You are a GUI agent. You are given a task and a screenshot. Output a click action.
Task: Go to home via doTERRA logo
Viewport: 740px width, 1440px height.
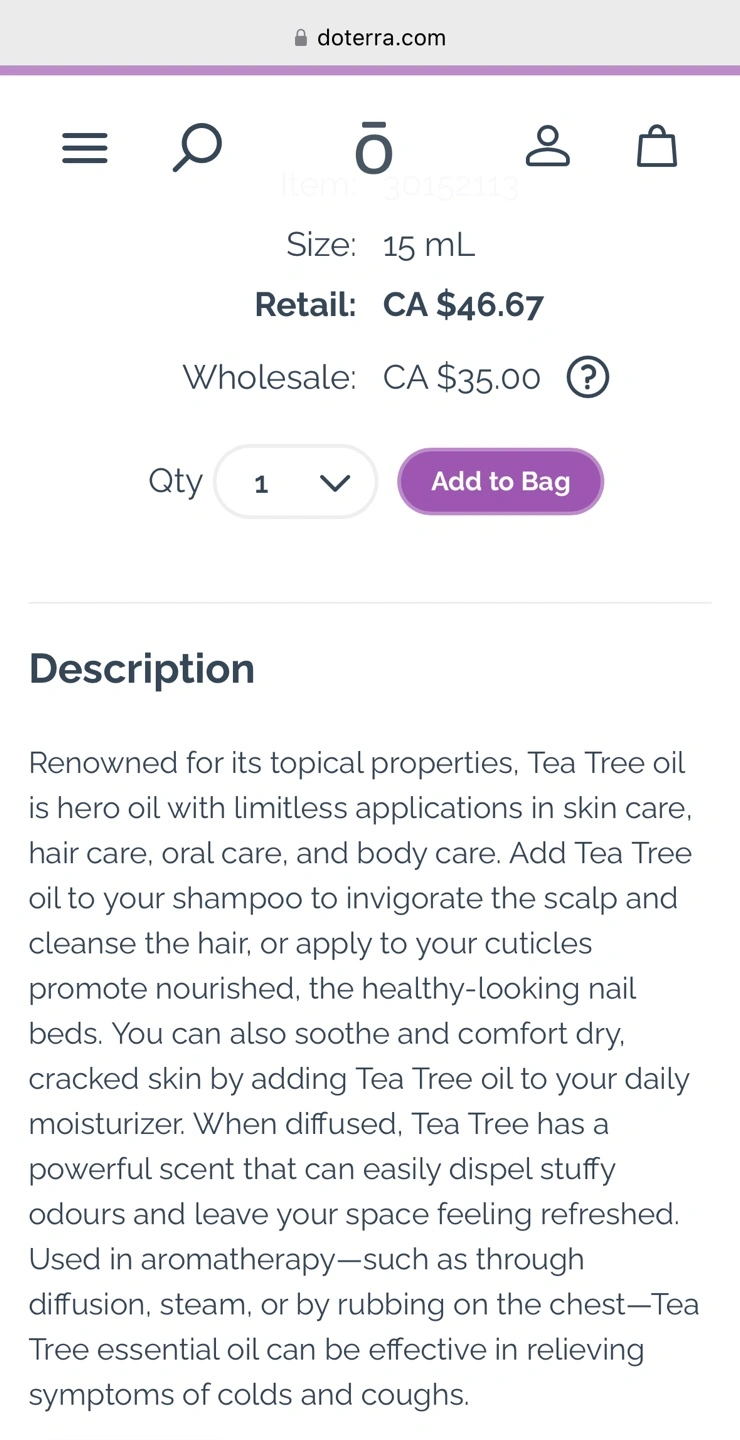click(373, 149)
